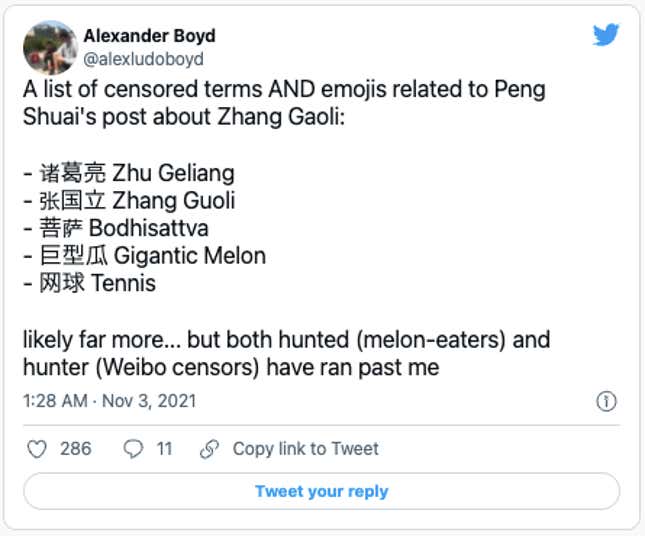The height and width of the screenshot is (536, 645).
Task: Click the Zhu Geliang list line
Action: point(129,173)
